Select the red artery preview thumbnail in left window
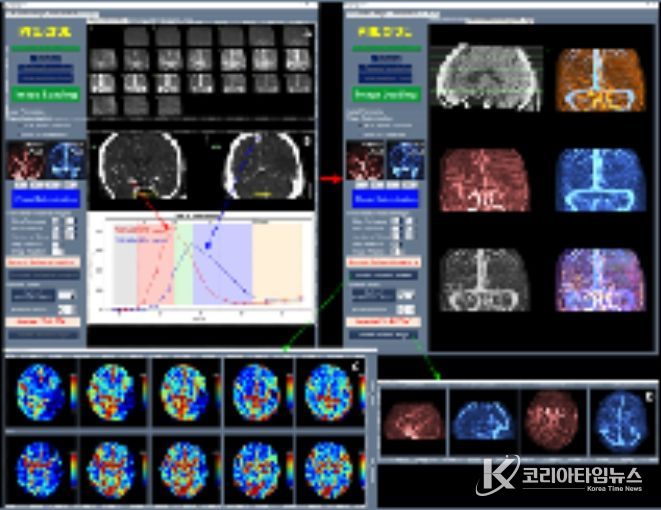661x510 pixels. click(26, 160)
